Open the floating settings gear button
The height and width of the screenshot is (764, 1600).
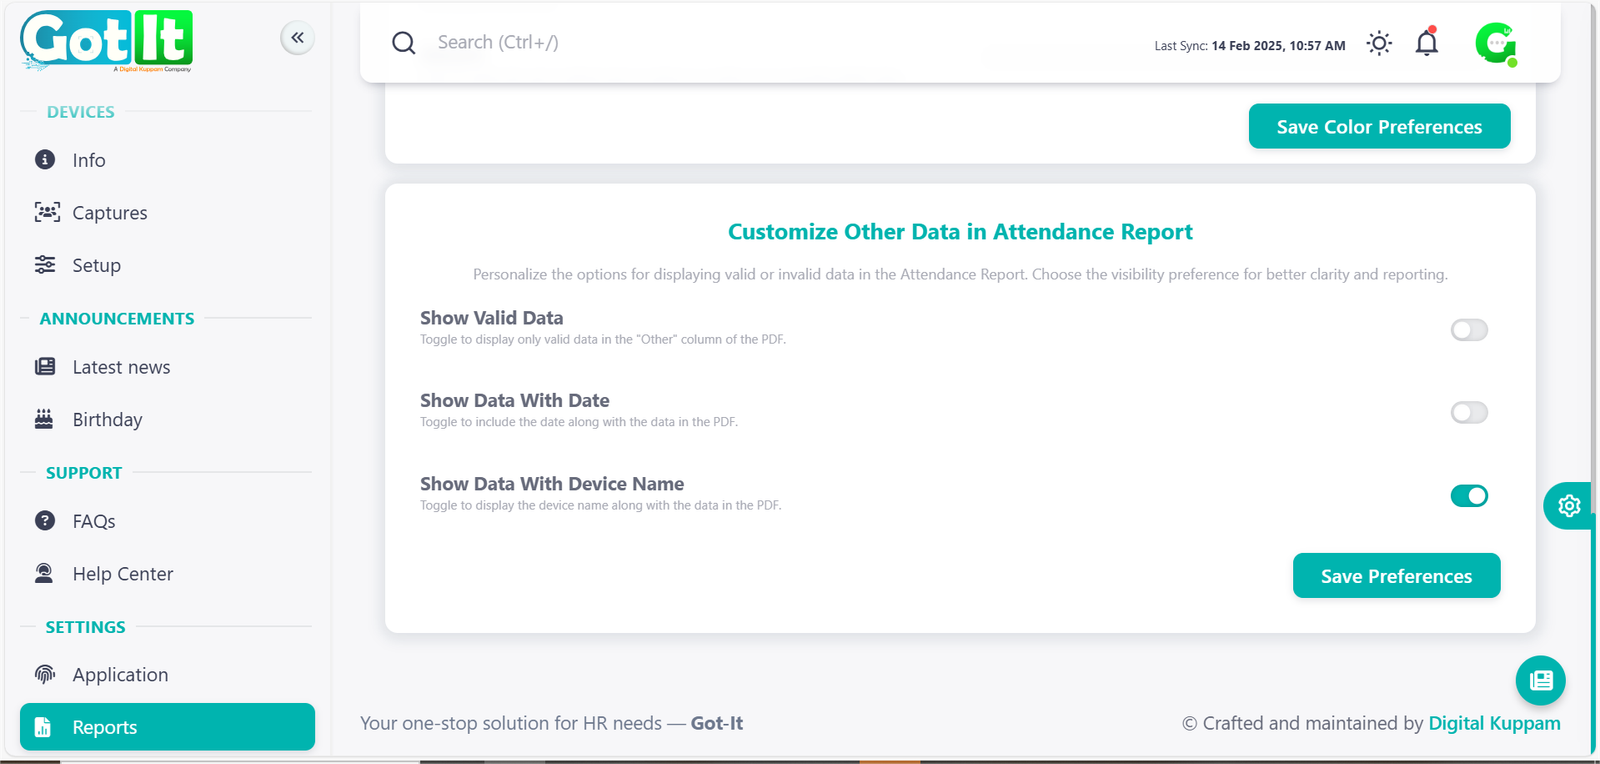(x=1569, y=506)
